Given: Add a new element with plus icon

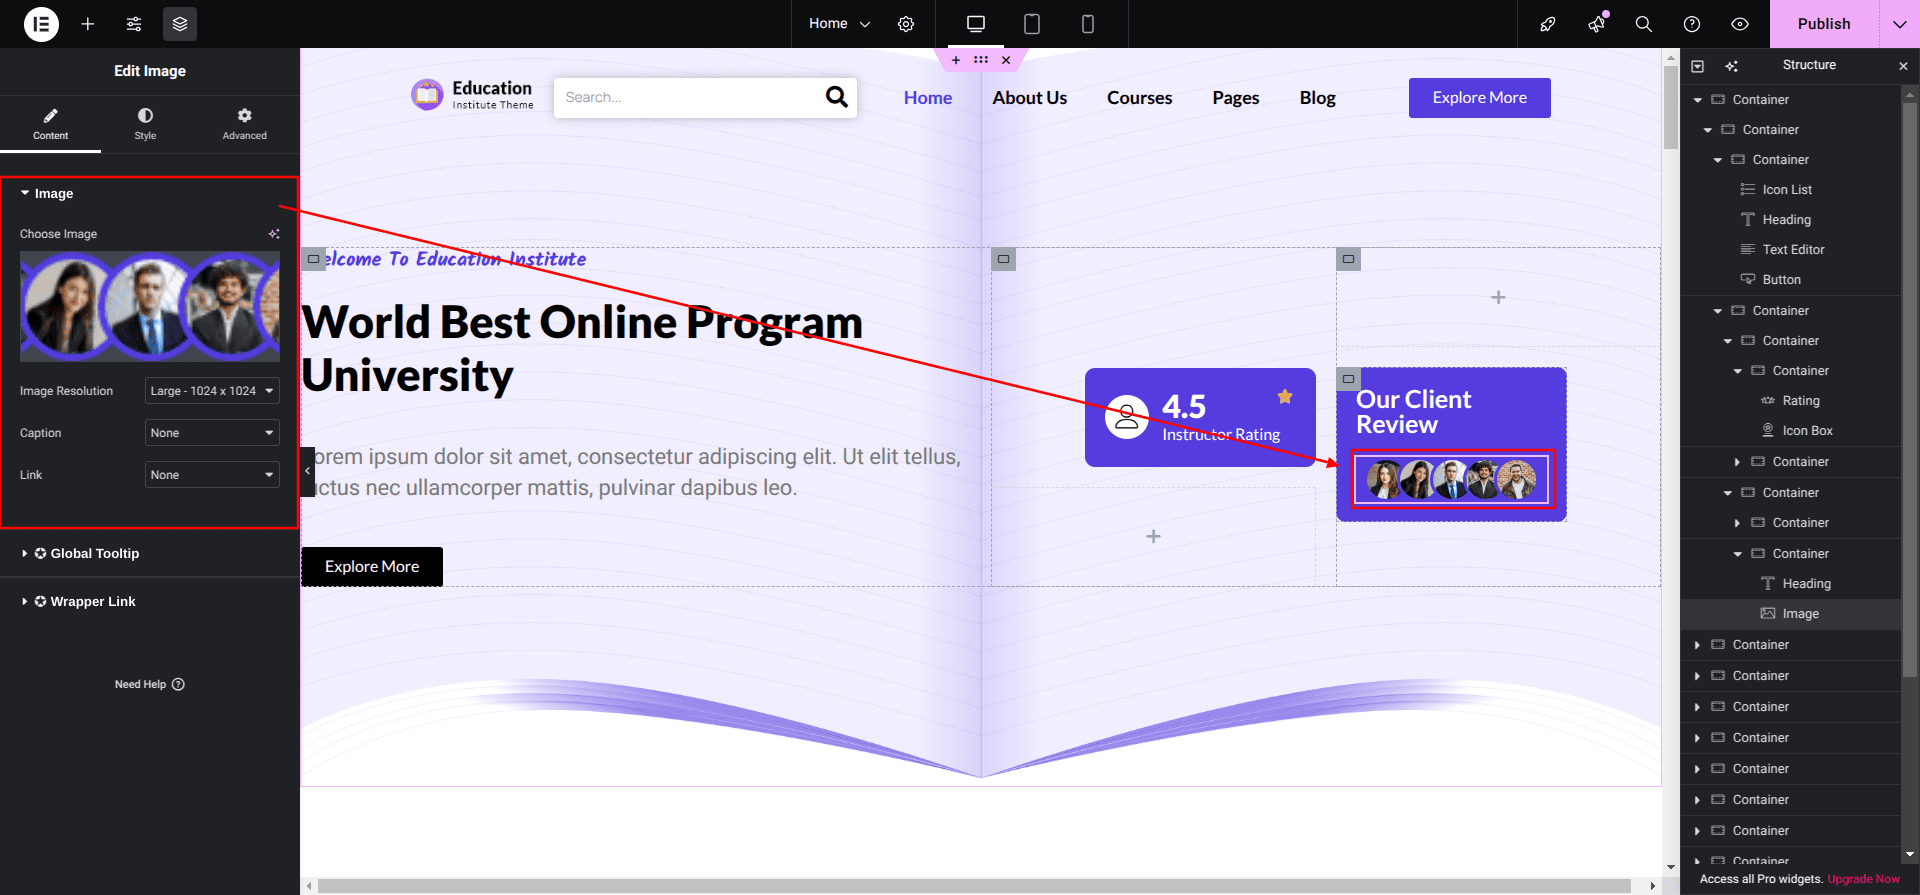Looking at the screenshot, I should tap(88, 24).
